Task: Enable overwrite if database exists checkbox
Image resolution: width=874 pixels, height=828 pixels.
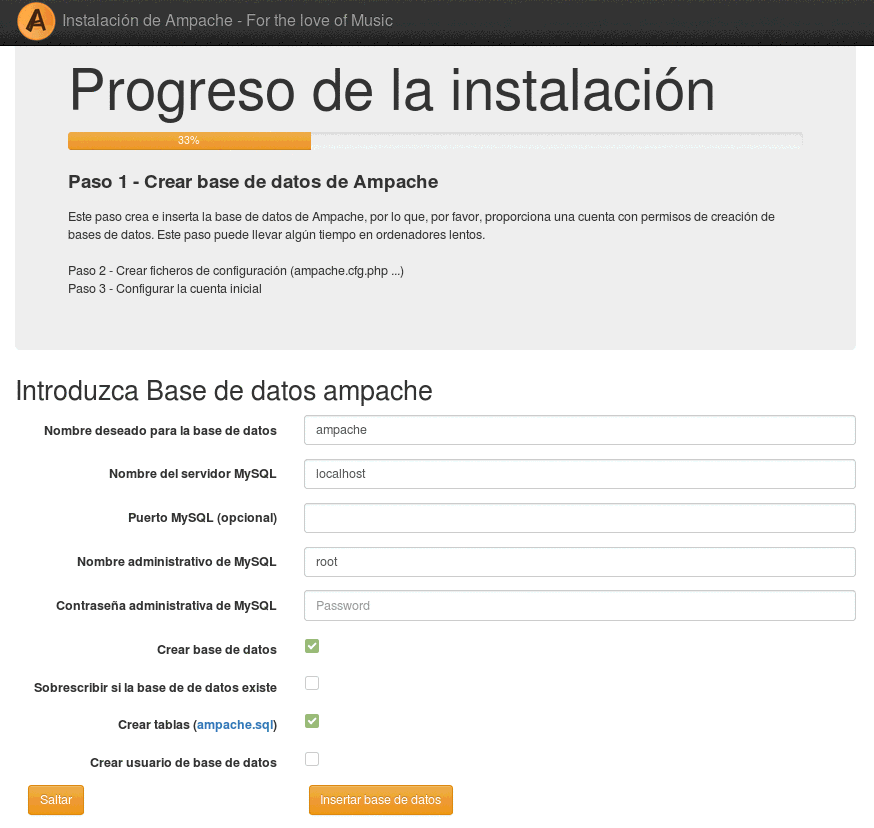Action: (312, 683)
